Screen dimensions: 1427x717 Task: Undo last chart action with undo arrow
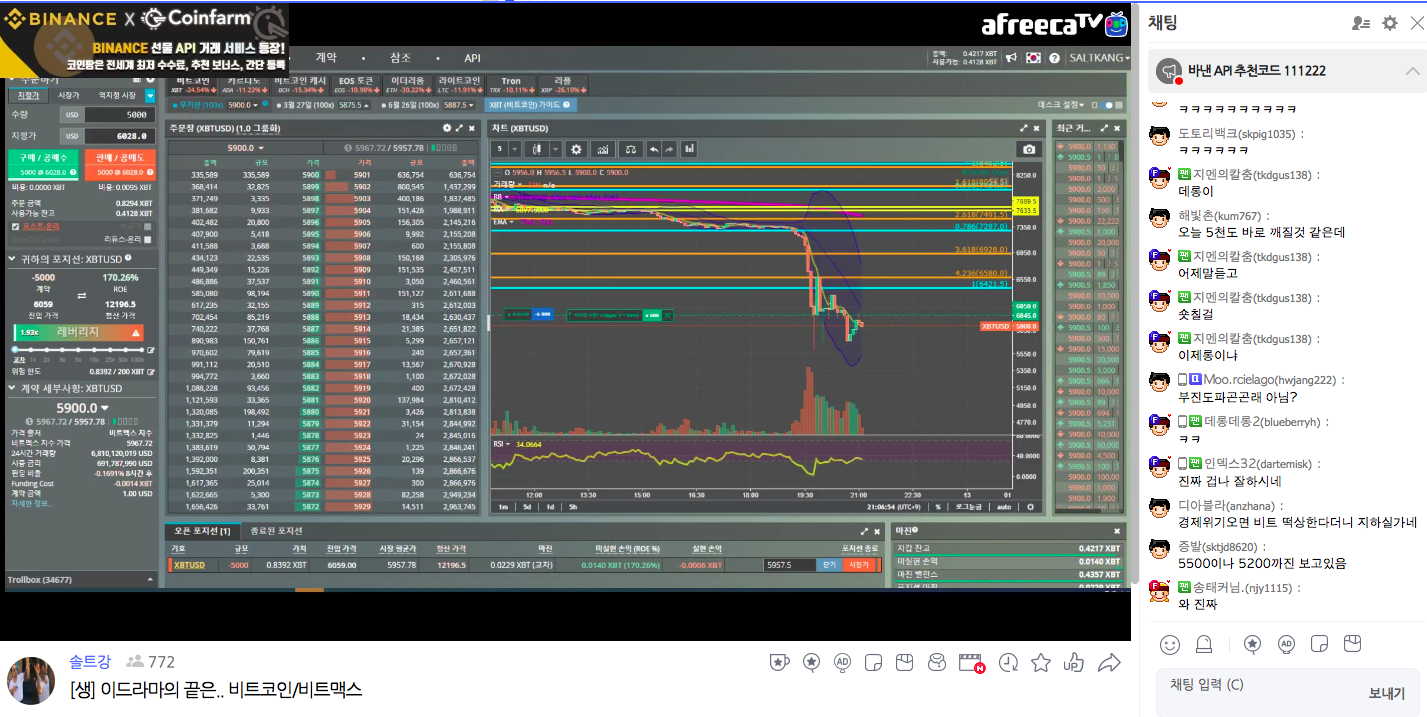(x=654, y=149)
